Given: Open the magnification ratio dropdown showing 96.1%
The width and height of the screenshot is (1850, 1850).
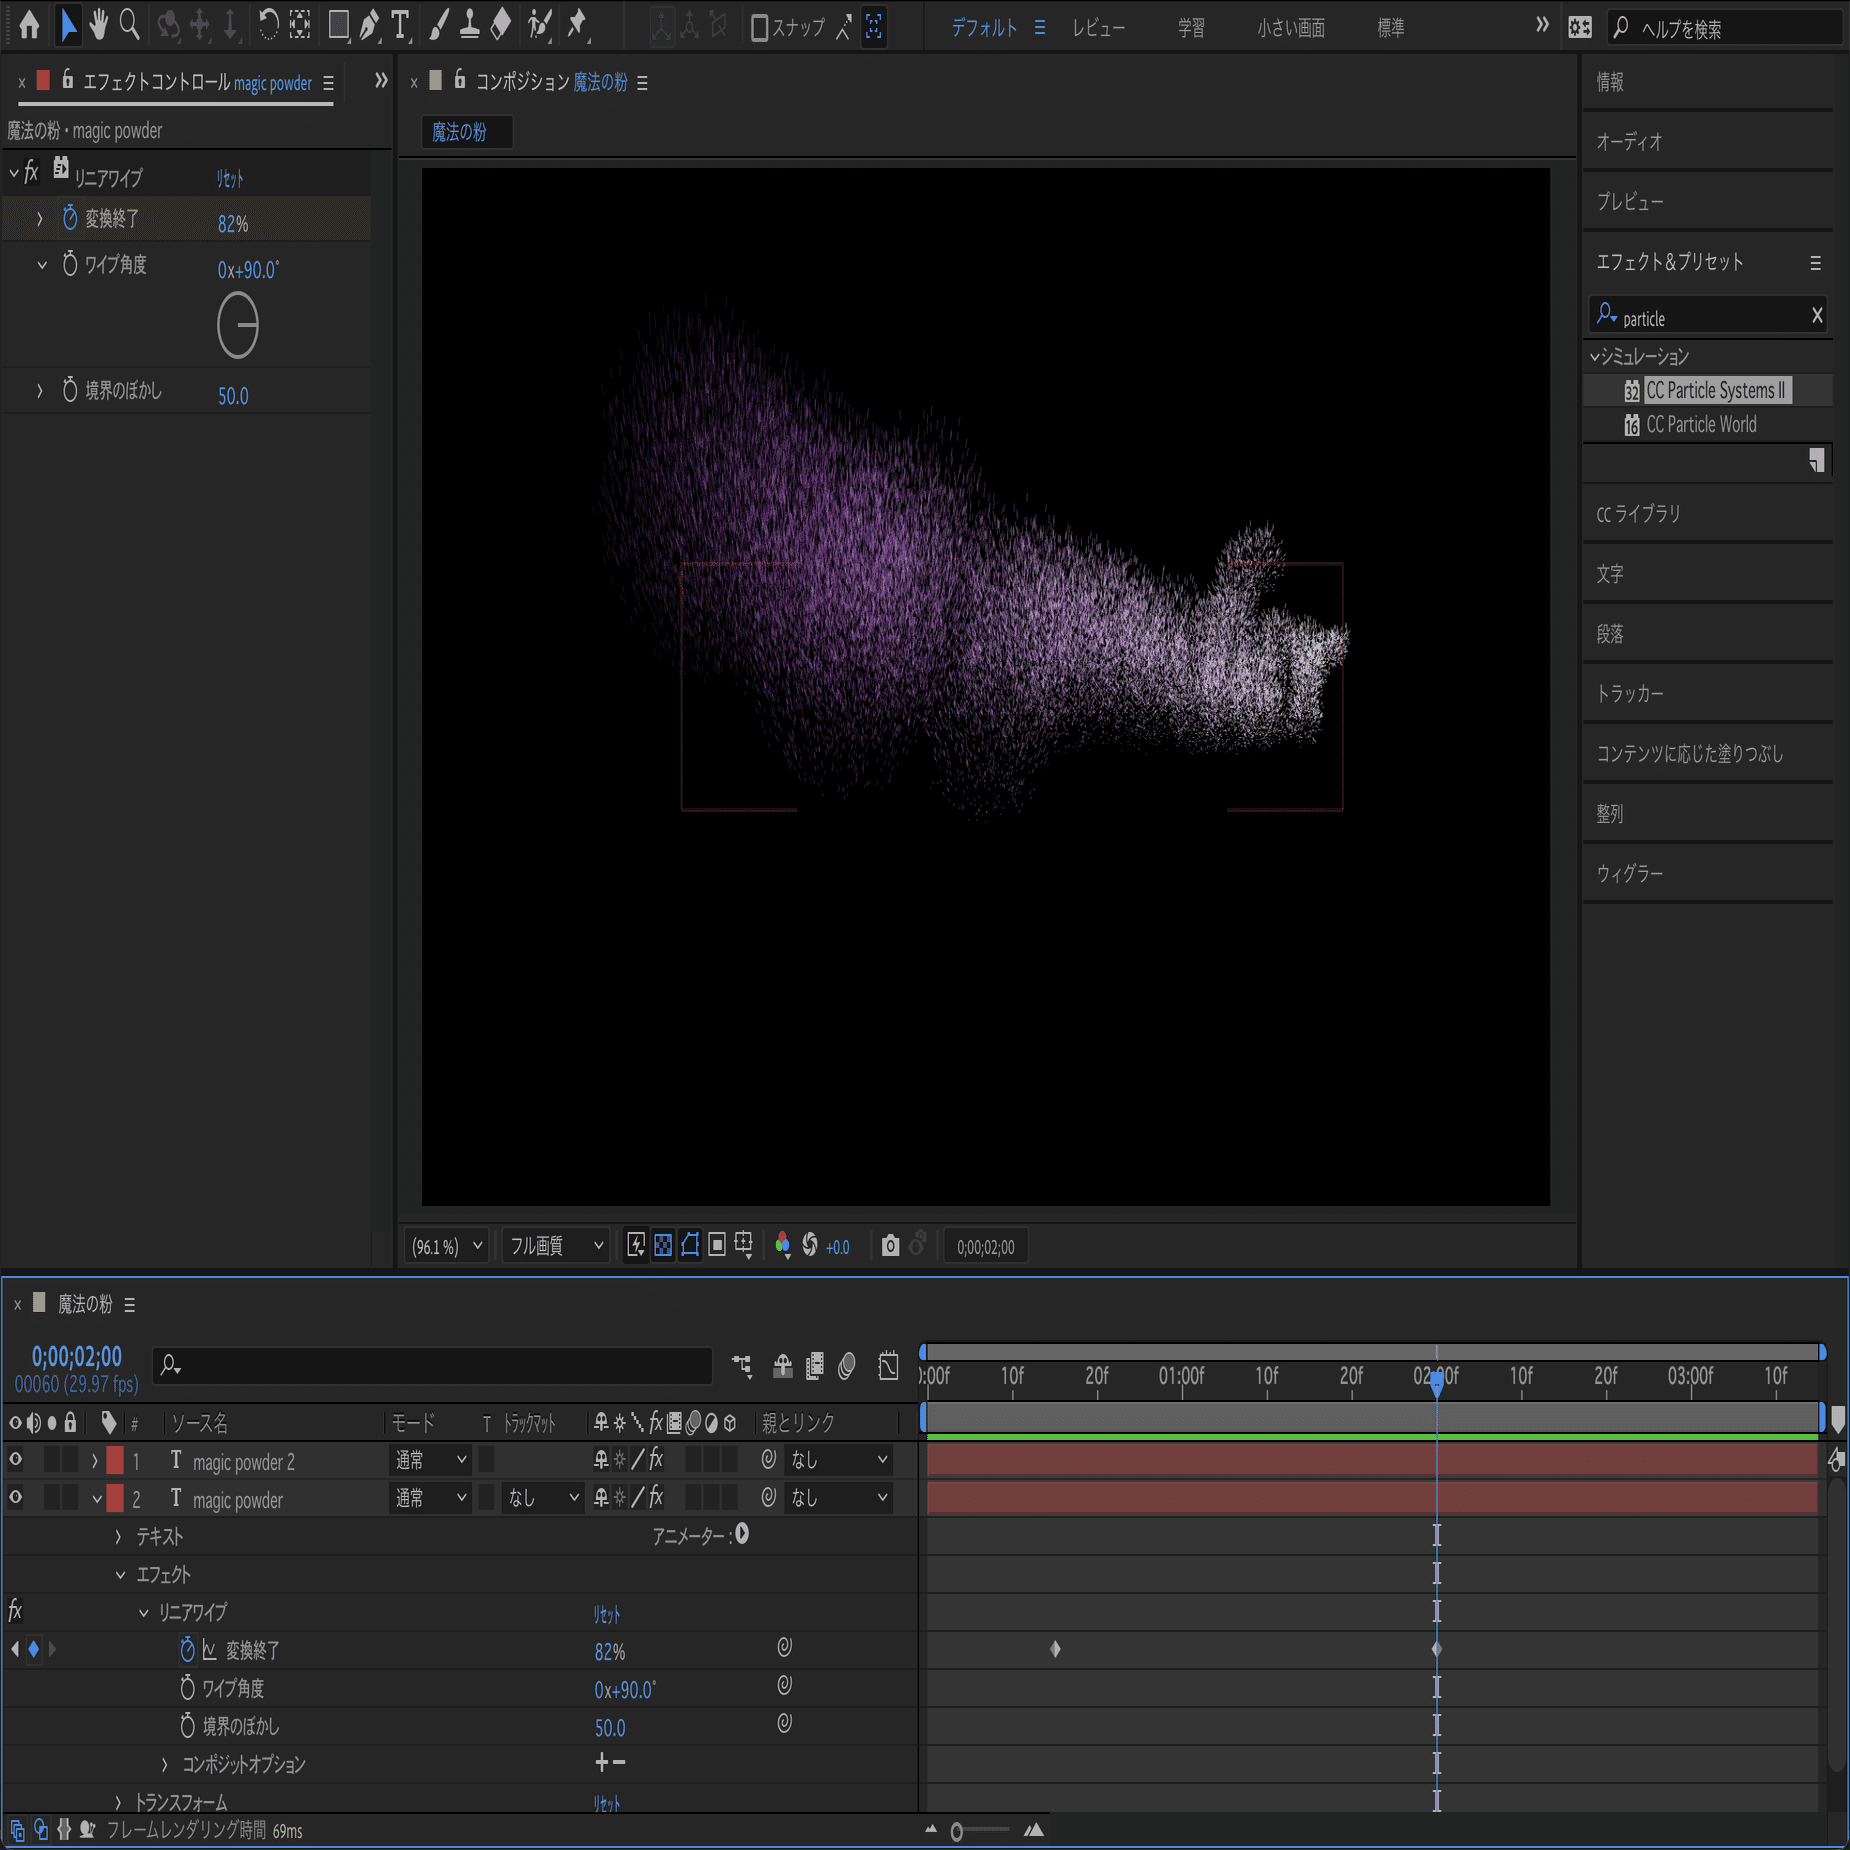Looking at the screenshot, I should click(446, 1245).
